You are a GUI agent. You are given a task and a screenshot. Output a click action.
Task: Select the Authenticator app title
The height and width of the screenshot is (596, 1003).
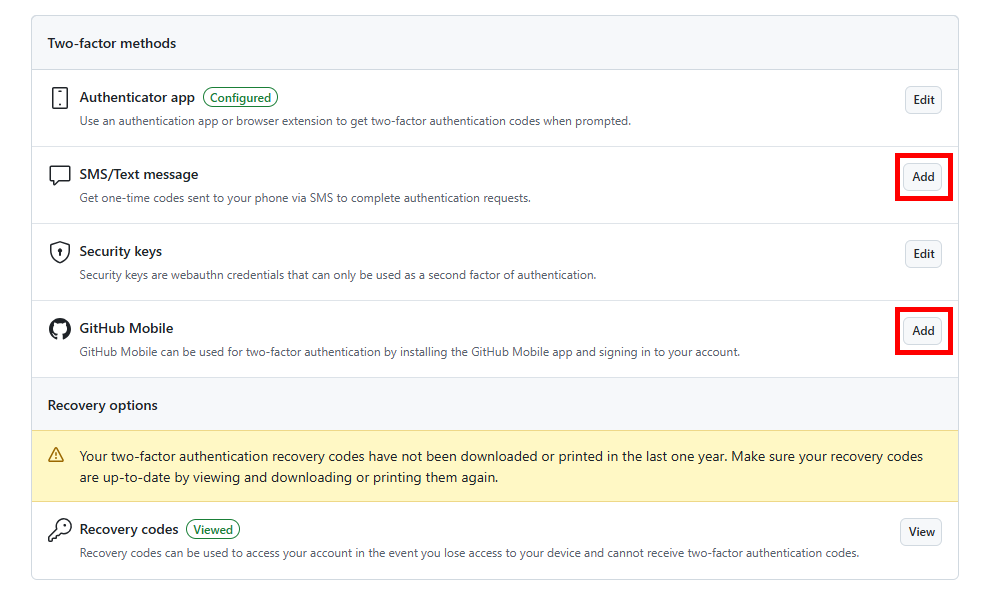(x=137, y=98)
